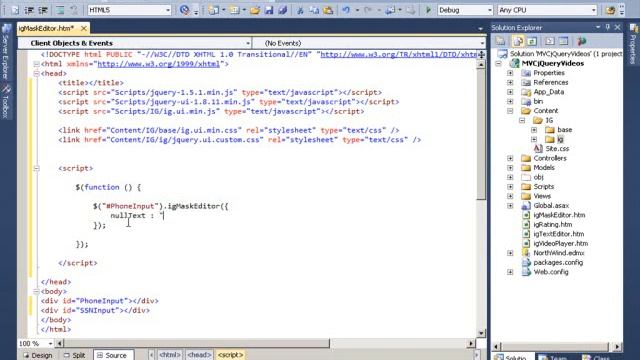Open the Server Explorer side tab
640x360 pixels.
[6, 52]
